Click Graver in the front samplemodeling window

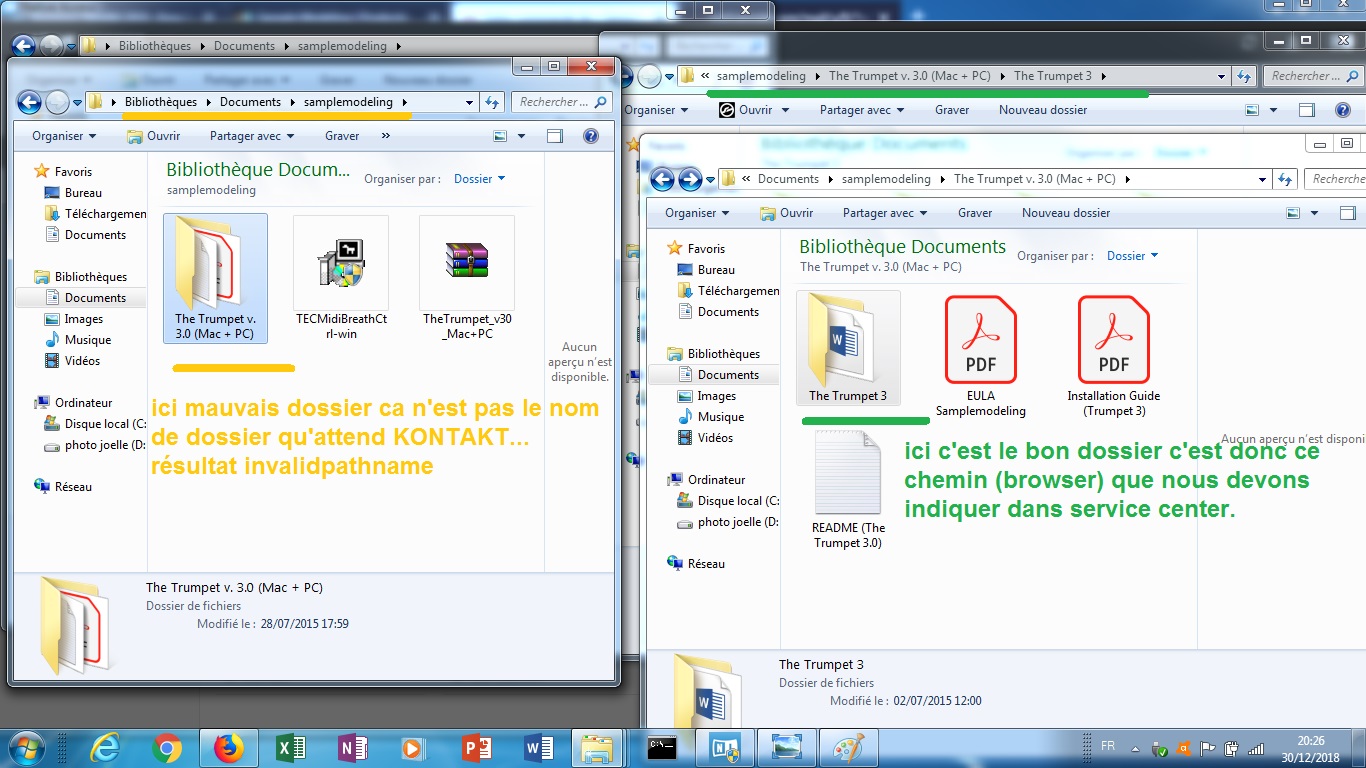pyautogui.click(x=342, y=136)
